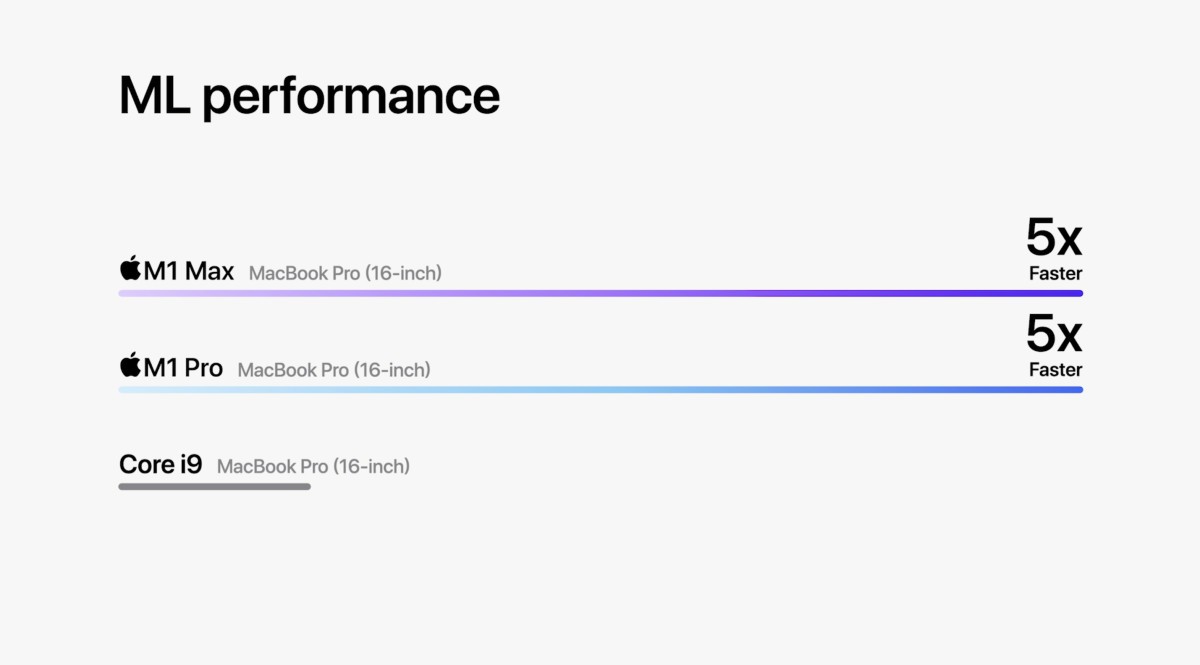
Task: Select the M1 Pro chip name
Action: 183,367
